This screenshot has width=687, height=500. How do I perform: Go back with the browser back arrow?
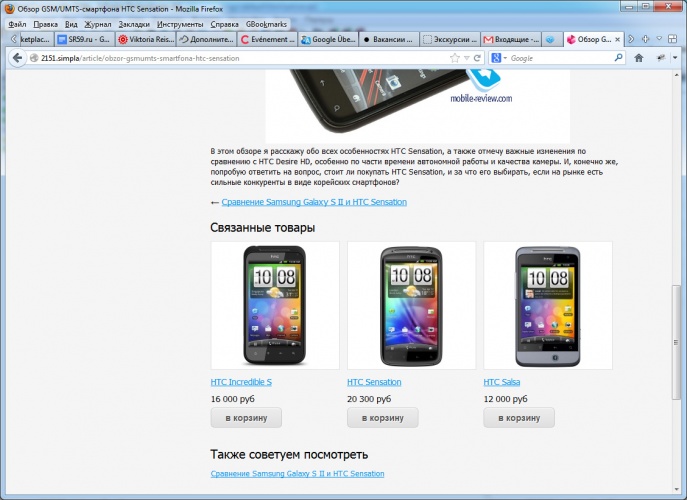pos(17,58)
